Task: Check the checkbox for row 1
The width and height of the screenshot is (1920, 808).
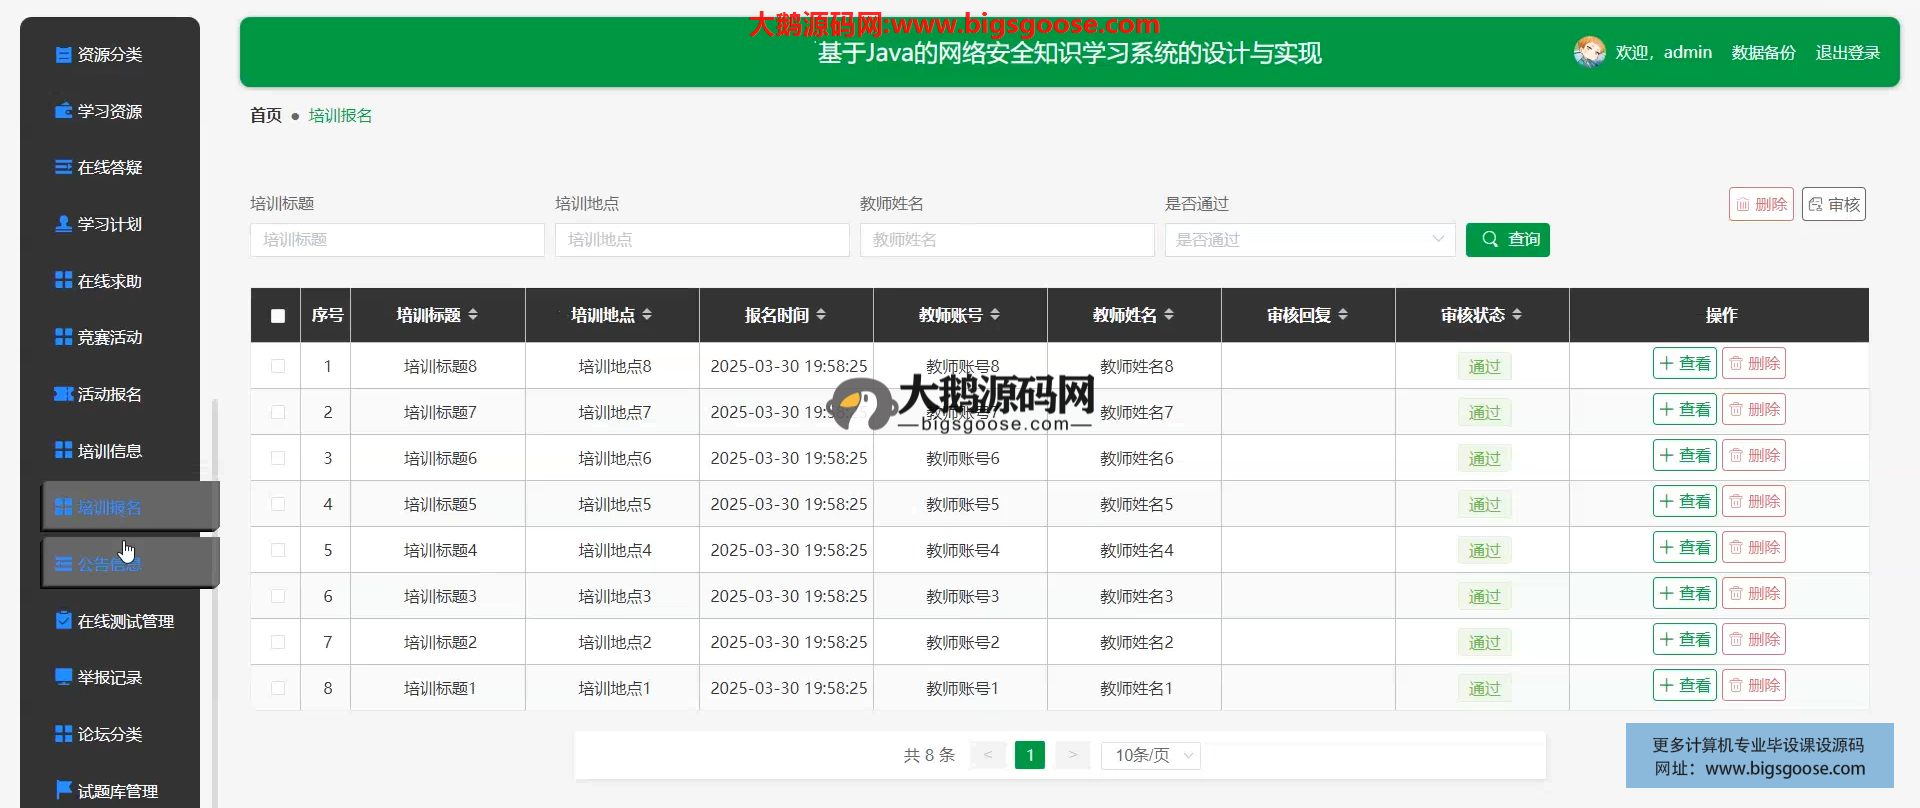Action: pos(278,366)
